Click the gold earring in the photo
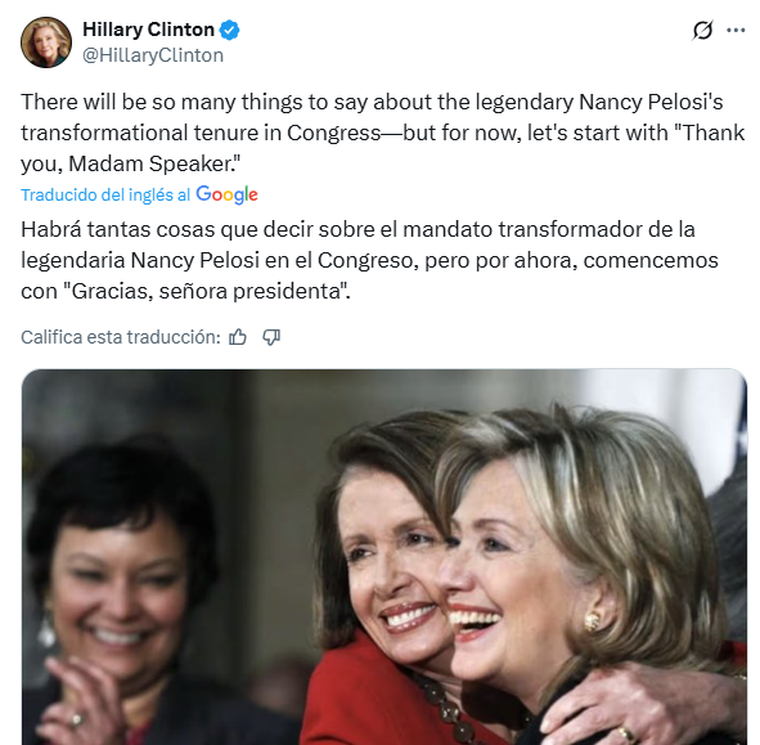760x745 pixels. (591, 621)
